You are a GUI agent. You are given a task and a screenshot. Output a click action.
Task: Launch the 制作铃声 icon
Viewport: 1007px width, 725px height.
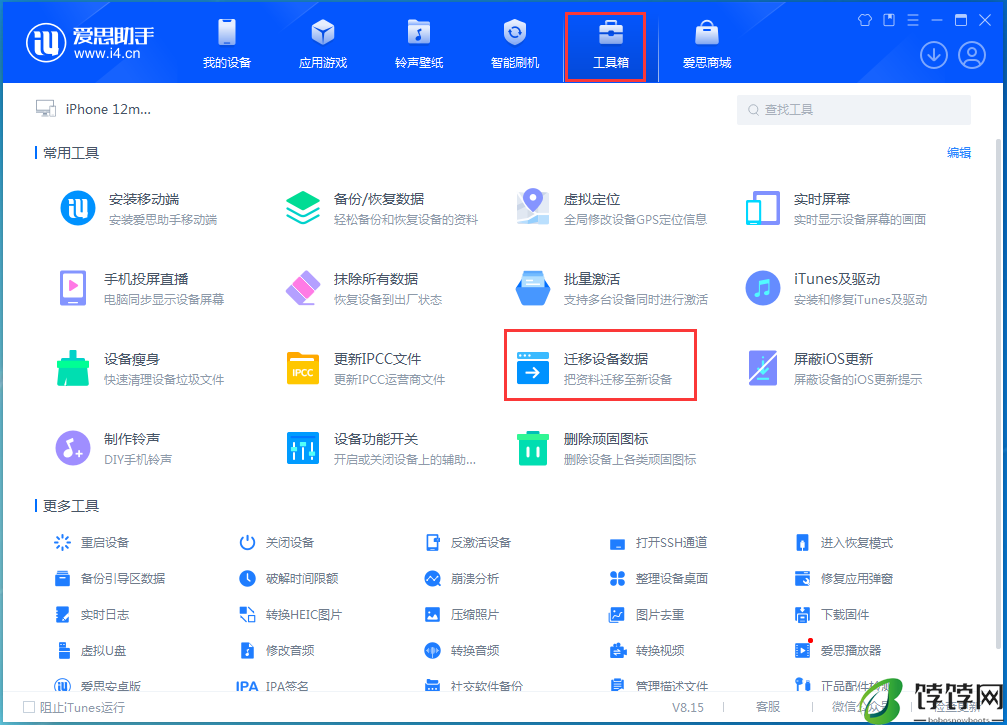(x=73, y=448)
